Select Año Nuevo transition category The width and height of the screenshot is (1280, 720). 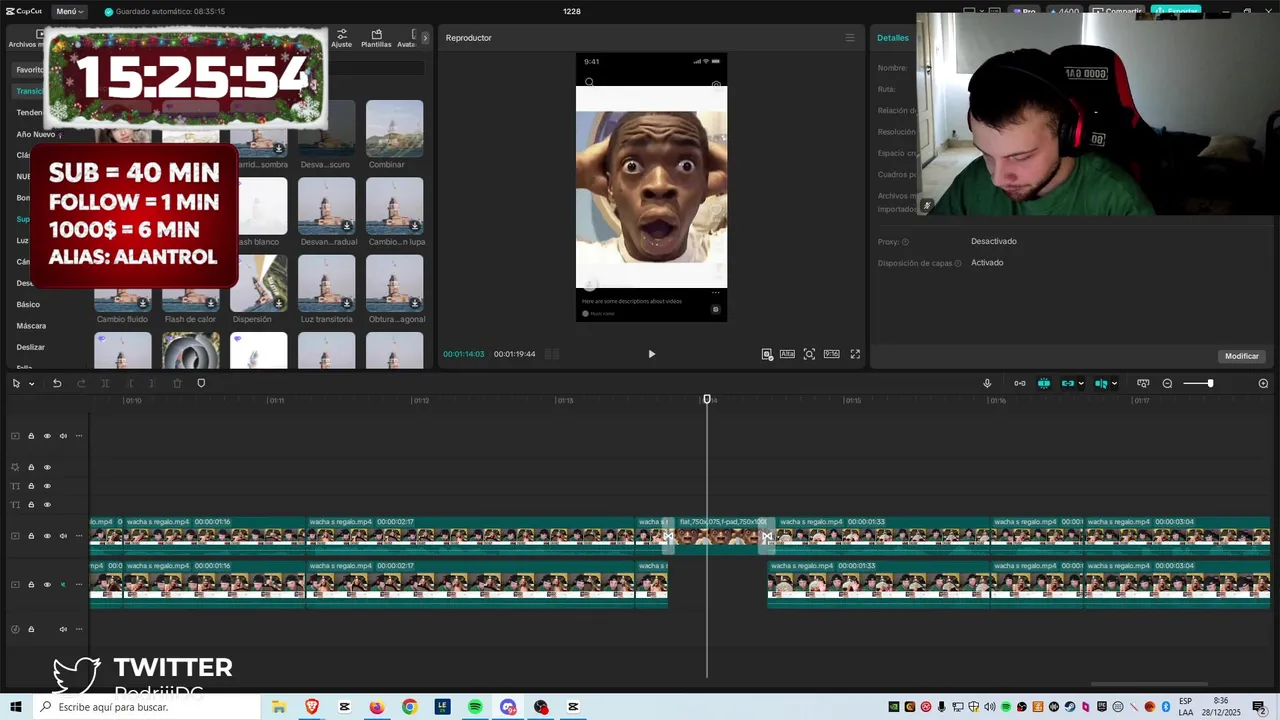(x=36, y=134)
